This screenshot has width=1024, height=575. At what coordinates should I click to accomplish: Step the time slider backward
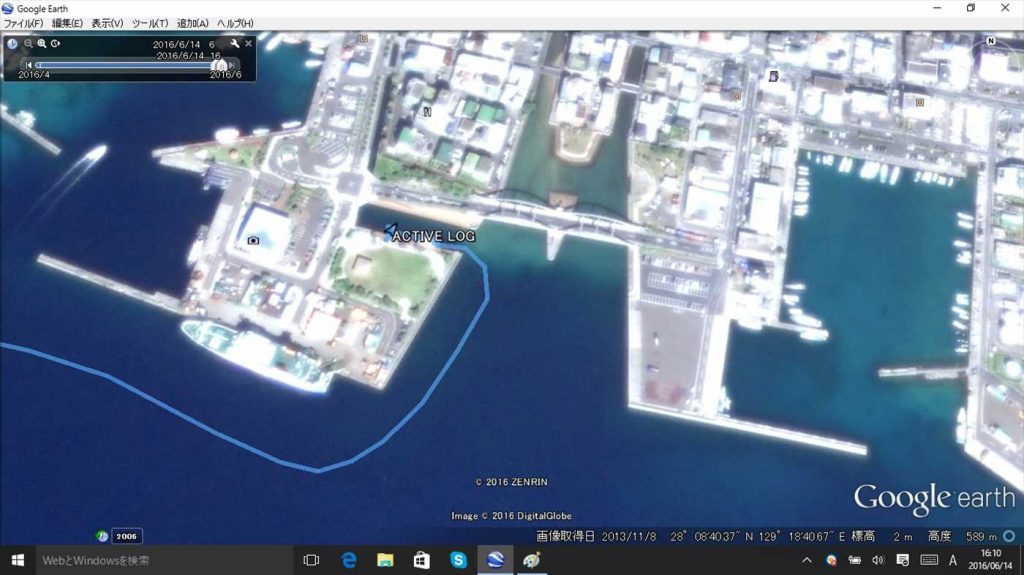click(28, 65)
